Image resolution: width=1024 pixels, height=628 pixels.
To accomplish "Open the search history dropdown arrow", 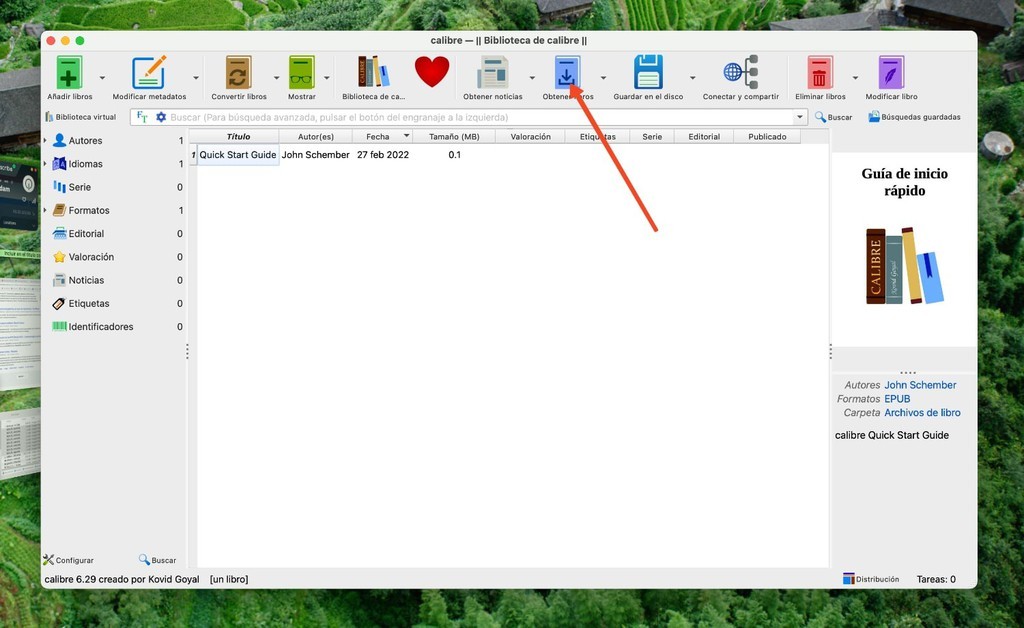I will point(799,118).
